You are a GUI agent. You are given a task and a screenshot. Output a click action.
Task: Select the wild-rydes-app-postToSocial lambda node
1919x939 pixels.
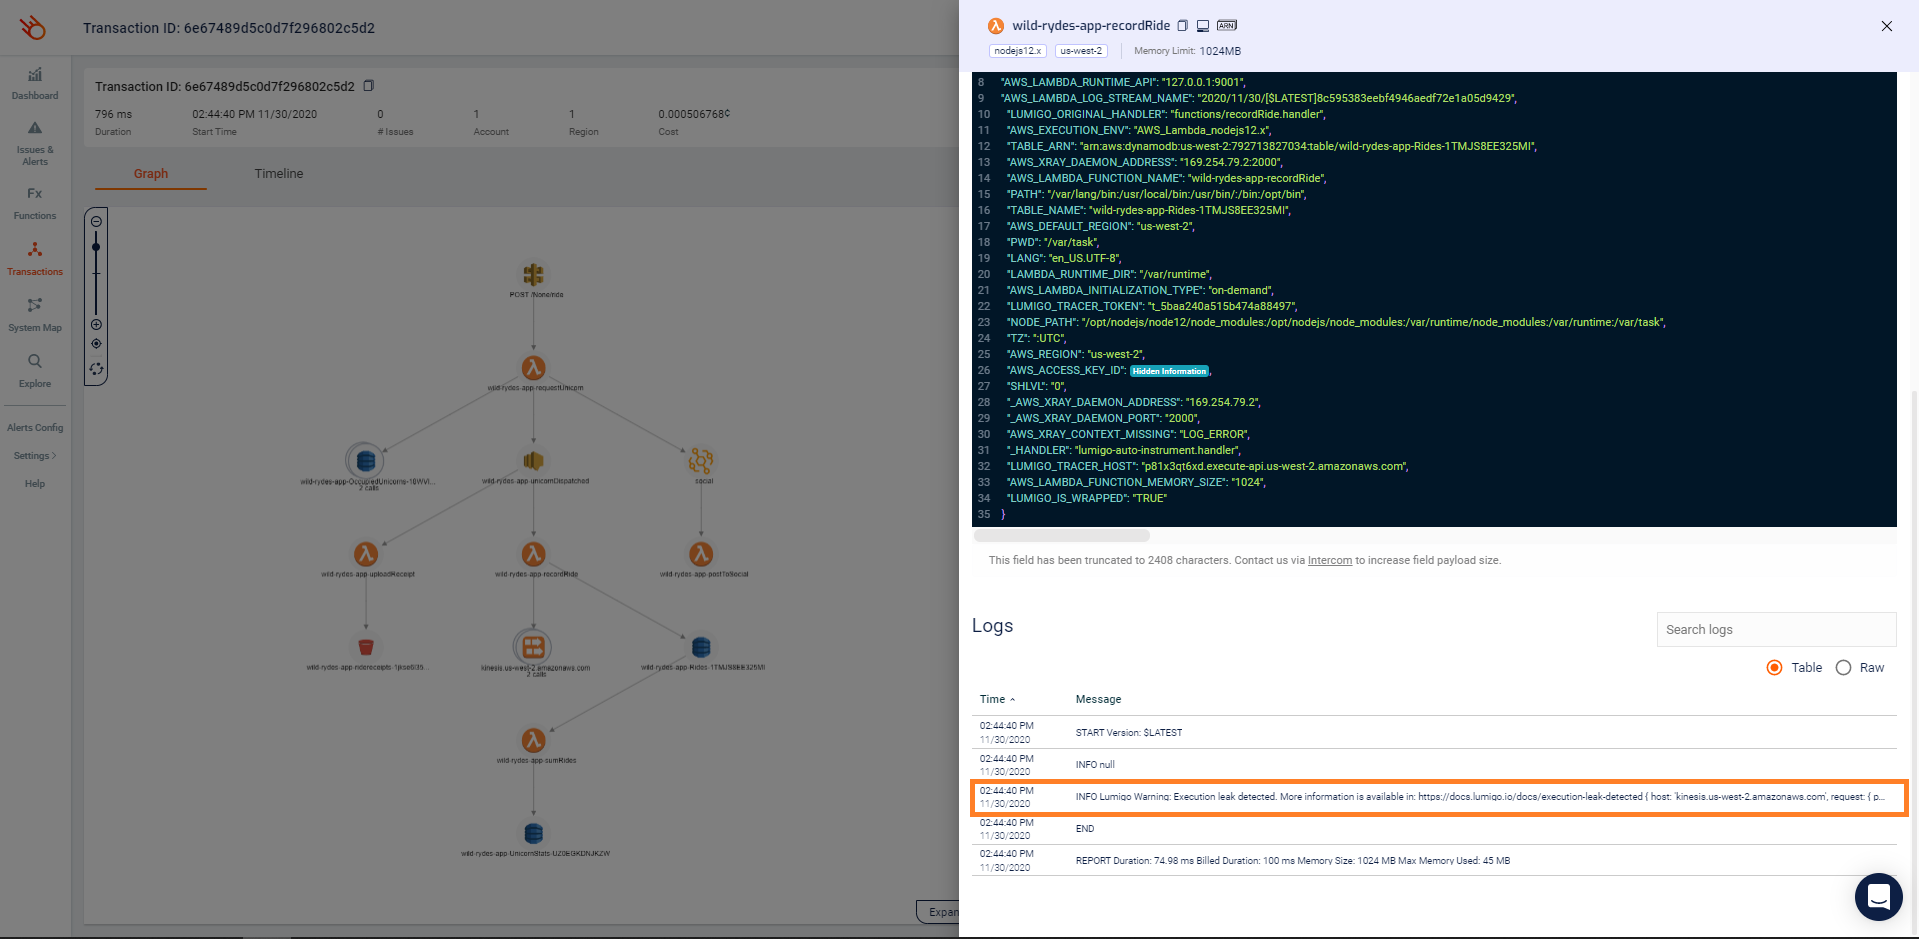click(x=701, y=554)
